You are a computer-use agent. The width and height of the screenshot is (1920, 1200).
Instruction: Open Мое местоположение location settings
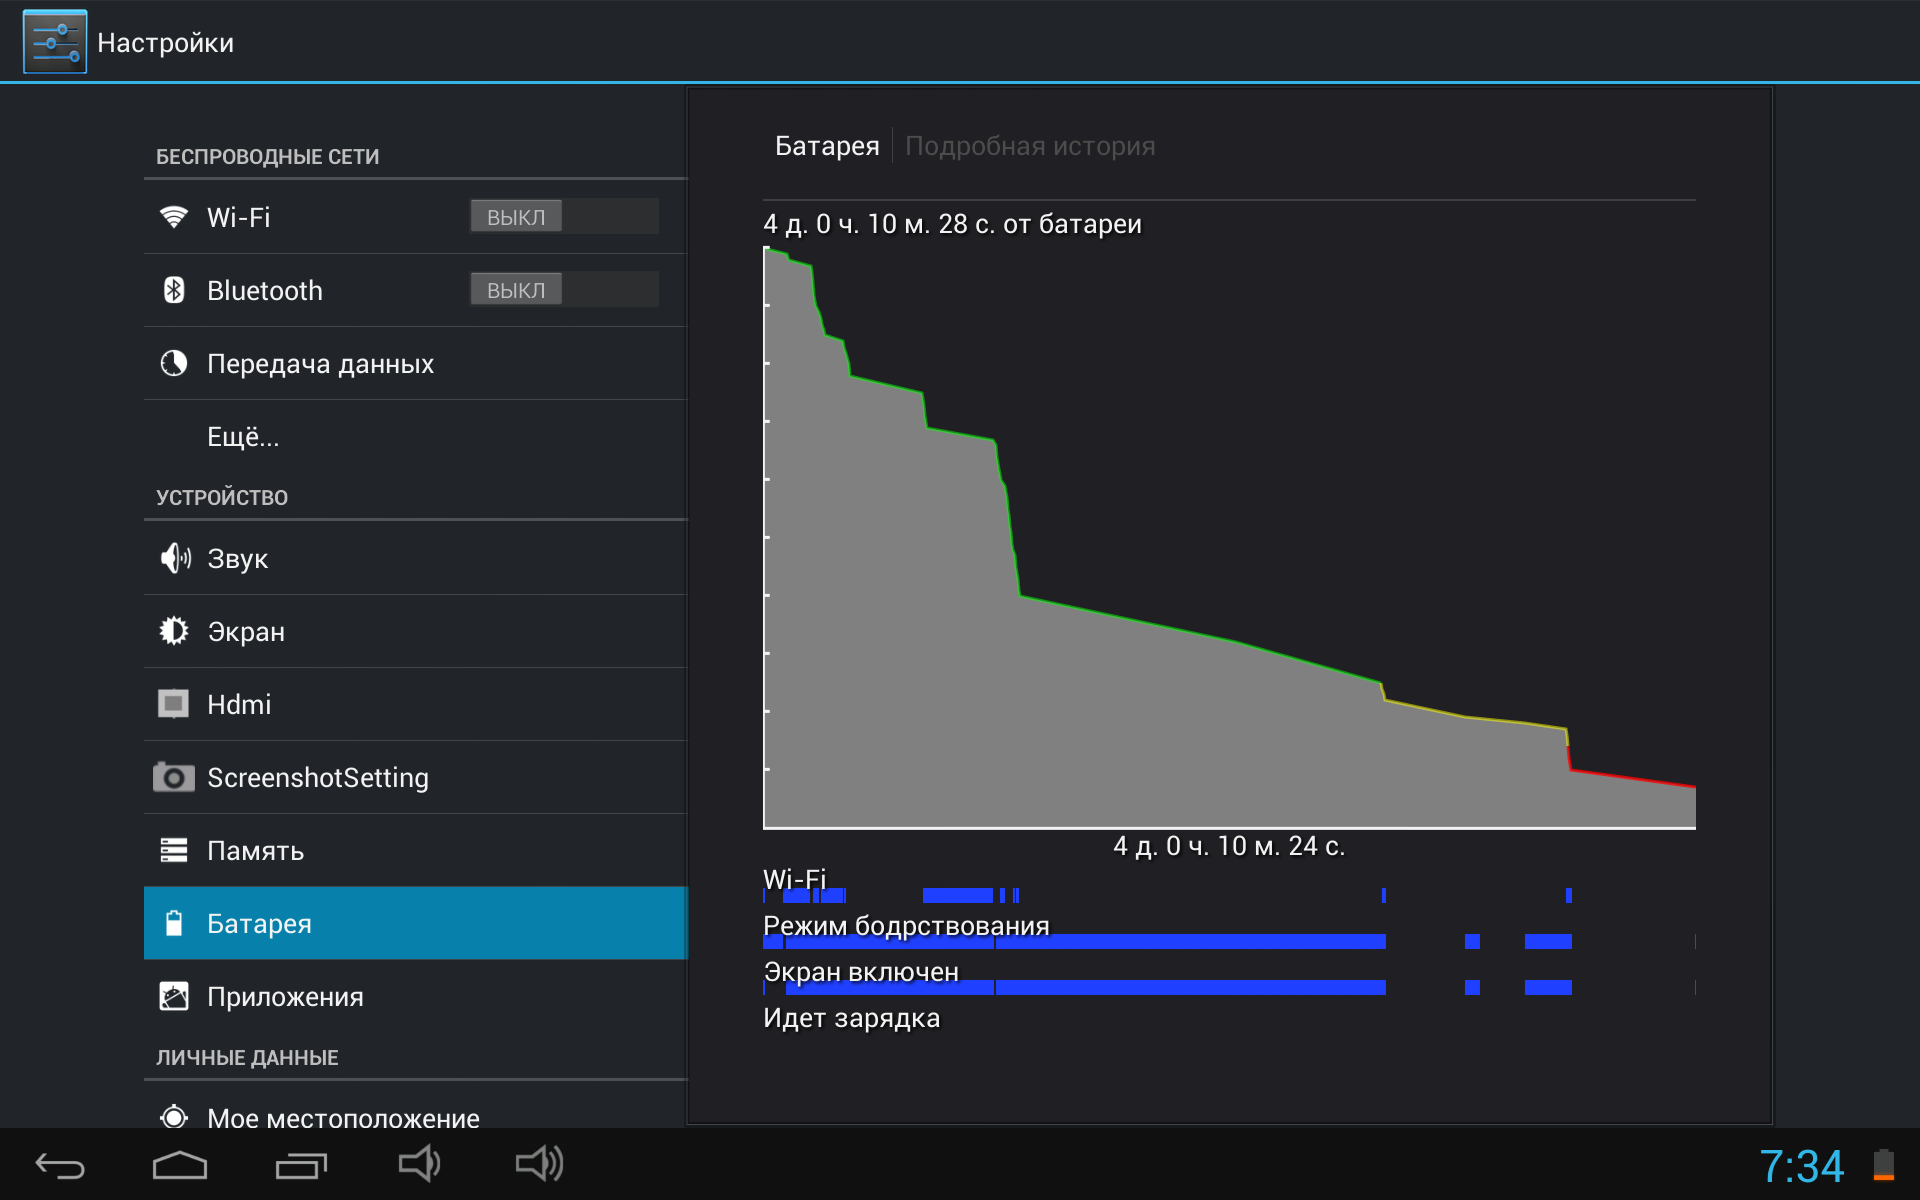point(343,1117)
